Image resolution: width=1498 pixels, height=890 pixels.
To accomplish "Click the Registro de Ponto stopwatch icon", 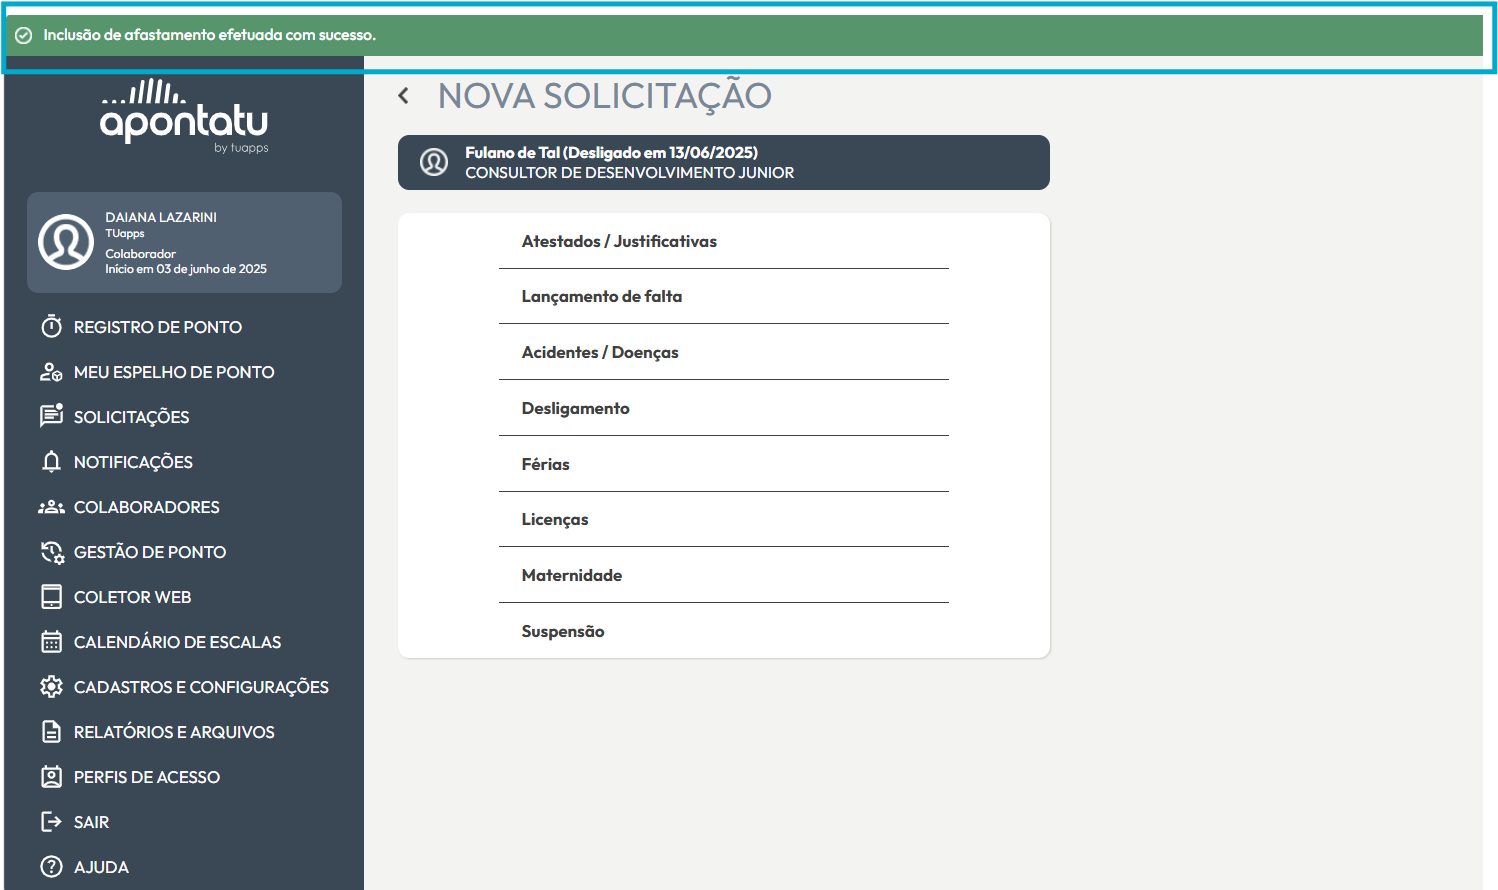I will point(51,327).
